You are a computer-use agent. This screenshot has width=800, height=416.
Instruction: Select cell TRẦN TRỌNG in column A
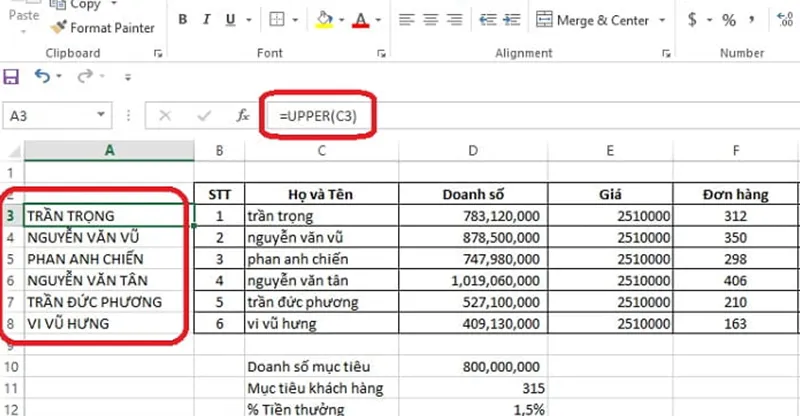coord(109,215)
